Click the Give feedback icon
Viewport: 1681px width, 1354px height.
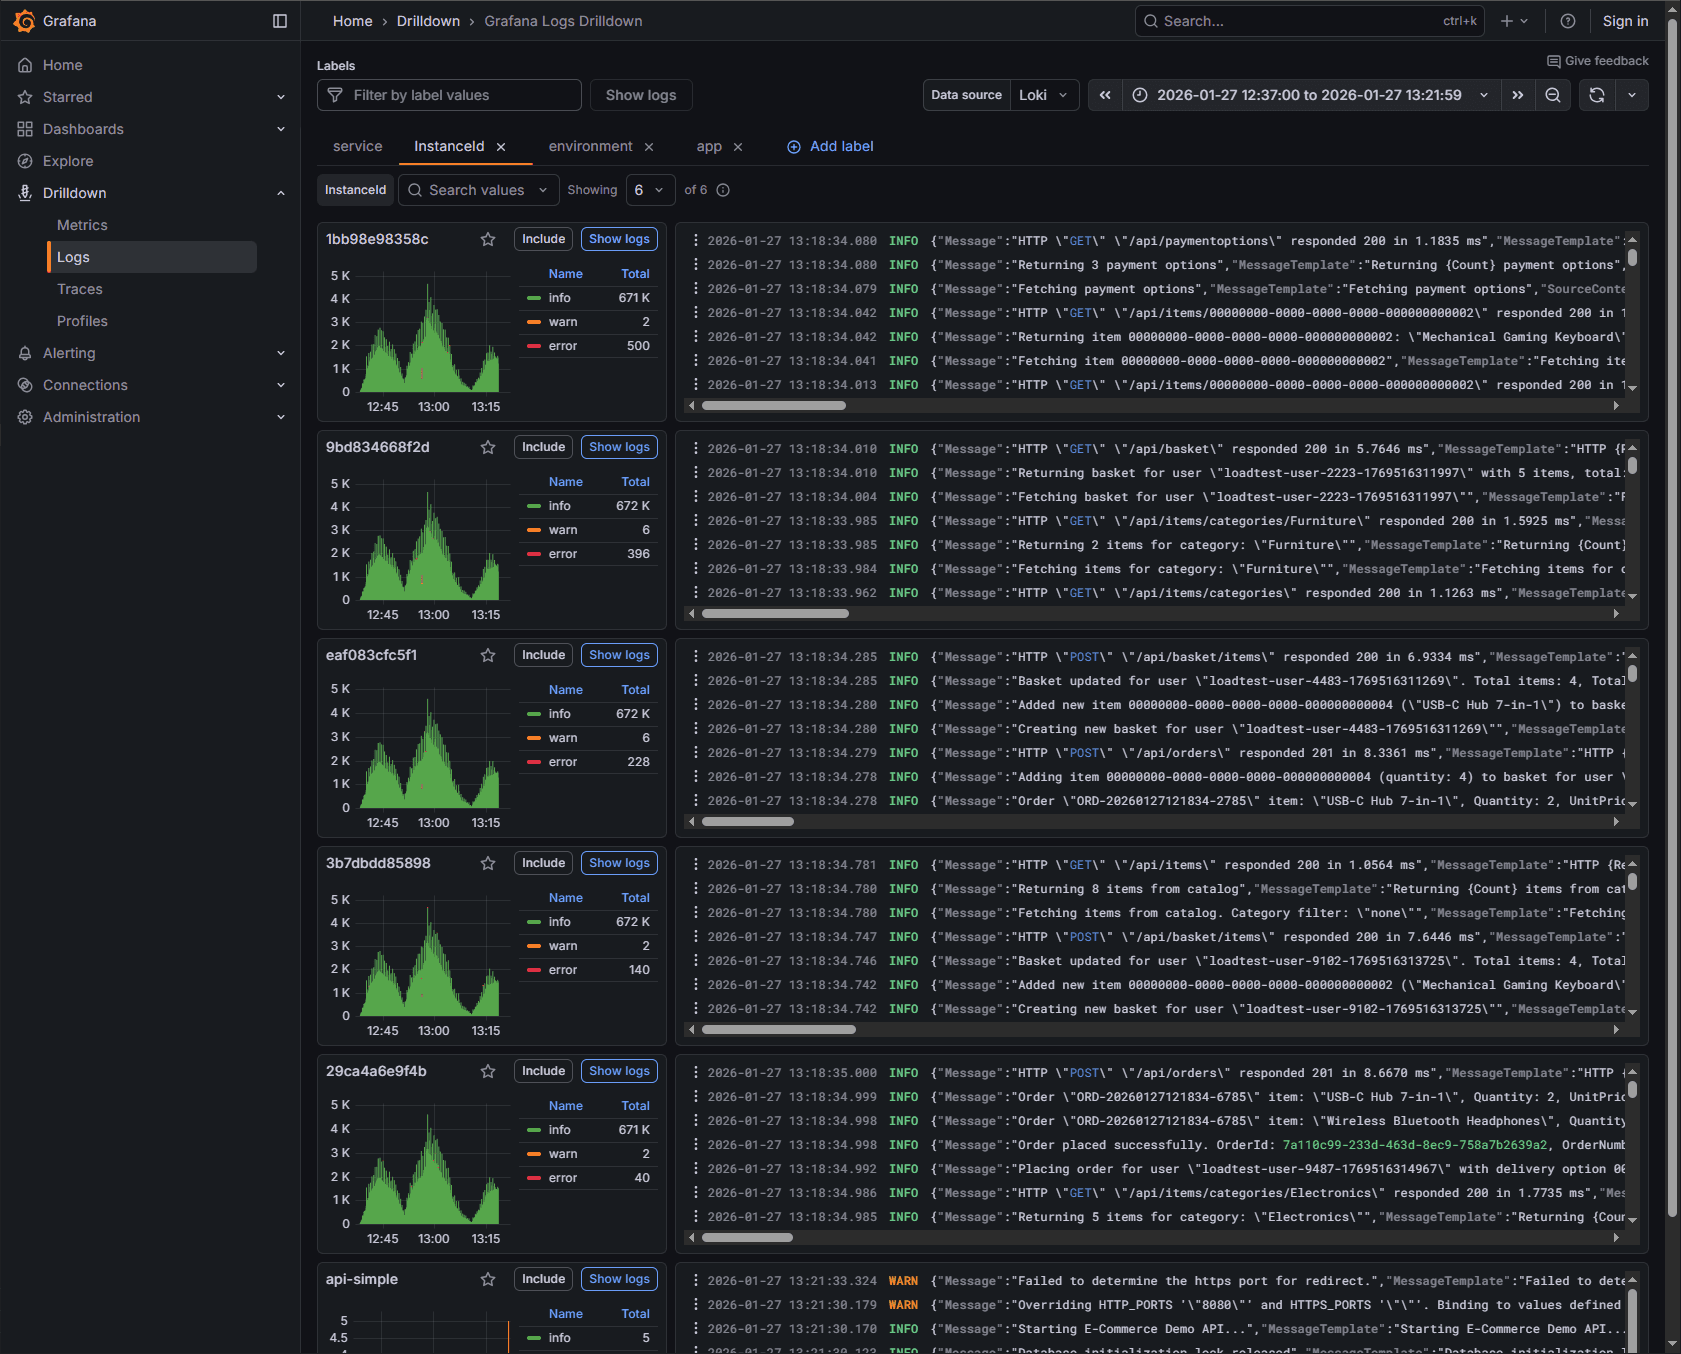point(1552,60)
